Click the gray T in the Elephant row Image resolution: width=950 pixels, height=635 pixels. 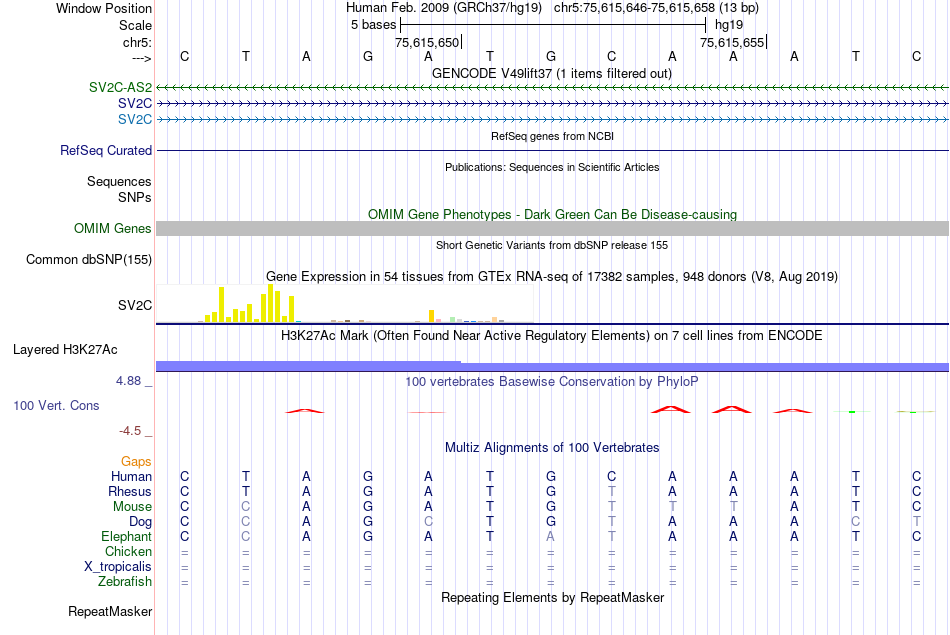coord(611,536)
